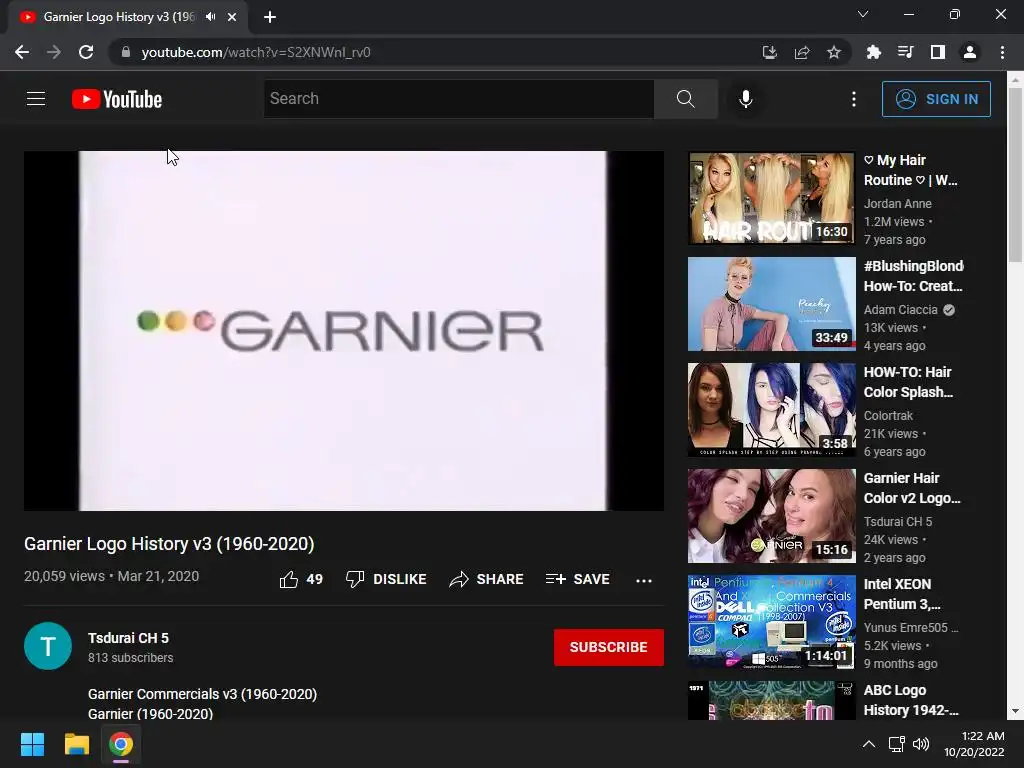This screenshot has width=1024, height=768.
Task: Open Tsdurai CH 5 channel avatar
Action: tap(48, 646)
